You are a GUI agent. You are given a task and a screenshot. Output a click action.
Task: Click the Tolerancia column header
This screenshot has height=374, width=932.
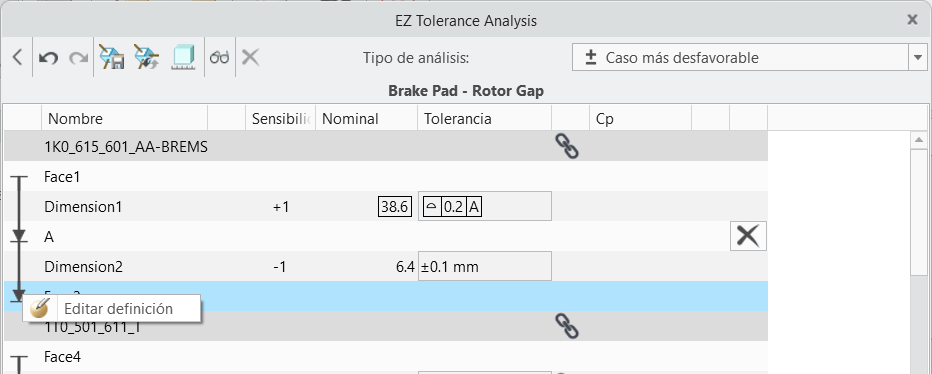tap(484, 118)
